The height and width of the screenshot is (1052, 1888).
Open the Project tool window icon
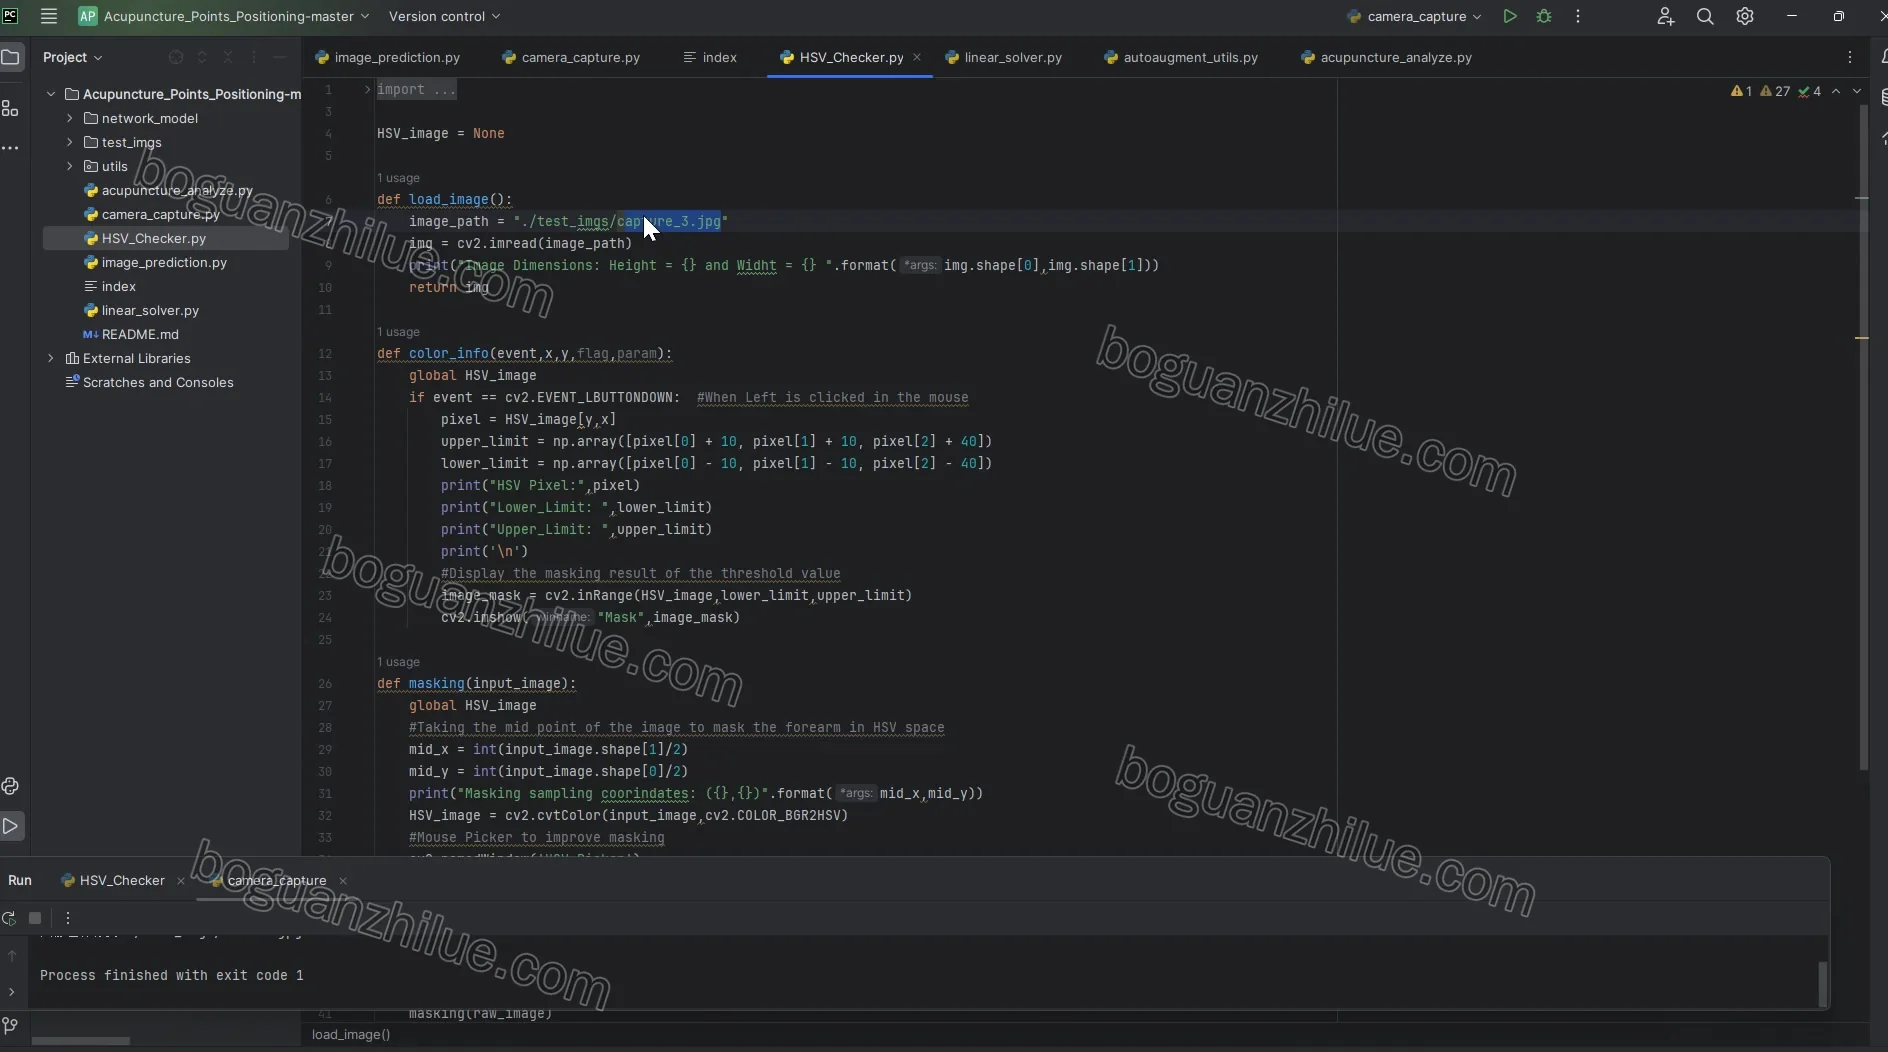pos(11,57)
